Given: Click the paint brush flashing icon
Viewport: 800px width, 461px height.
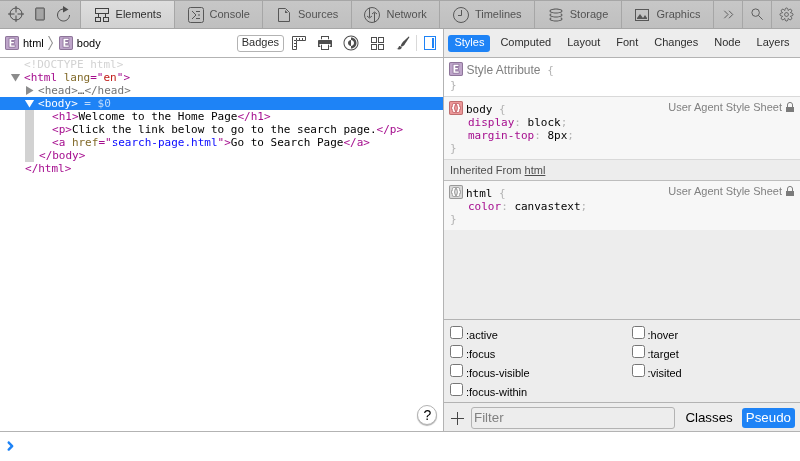Looking at the screenshot, I should point(403,43).
